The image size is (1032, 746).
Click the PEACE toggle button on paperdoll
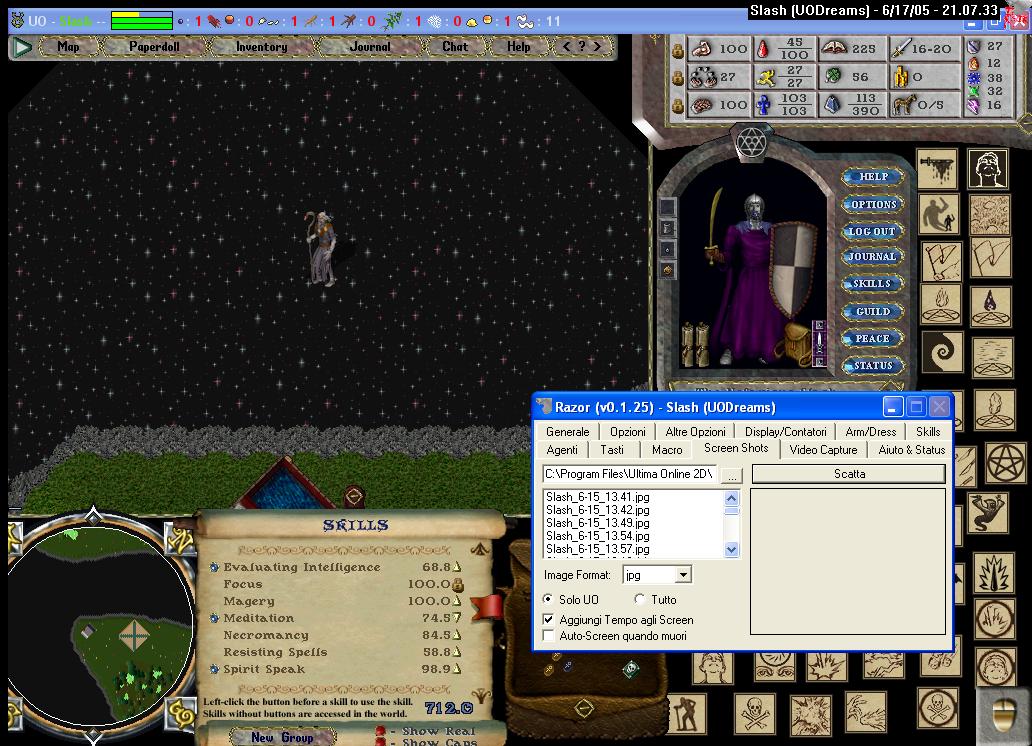(871, 338)
